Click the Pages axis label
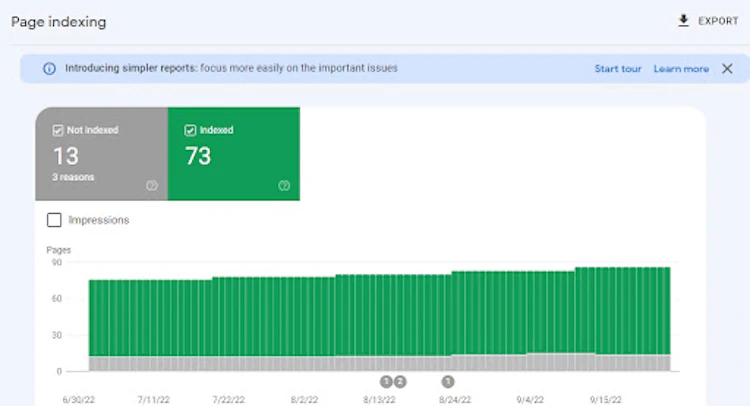 pyautogui.click(x=58, y=250)
